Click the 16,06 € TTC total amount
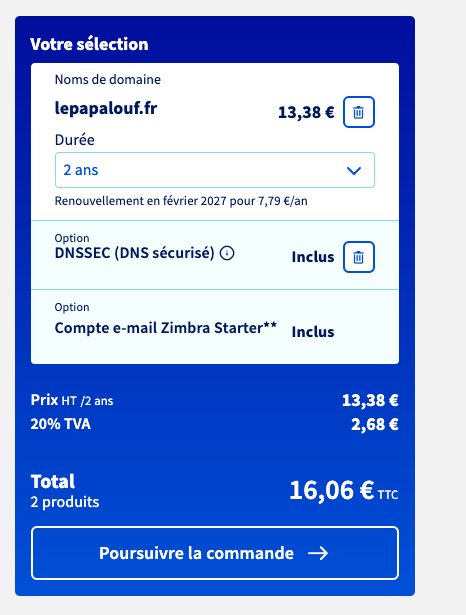The width and height of the screenshot is (466, 615). tap(344, 490)
